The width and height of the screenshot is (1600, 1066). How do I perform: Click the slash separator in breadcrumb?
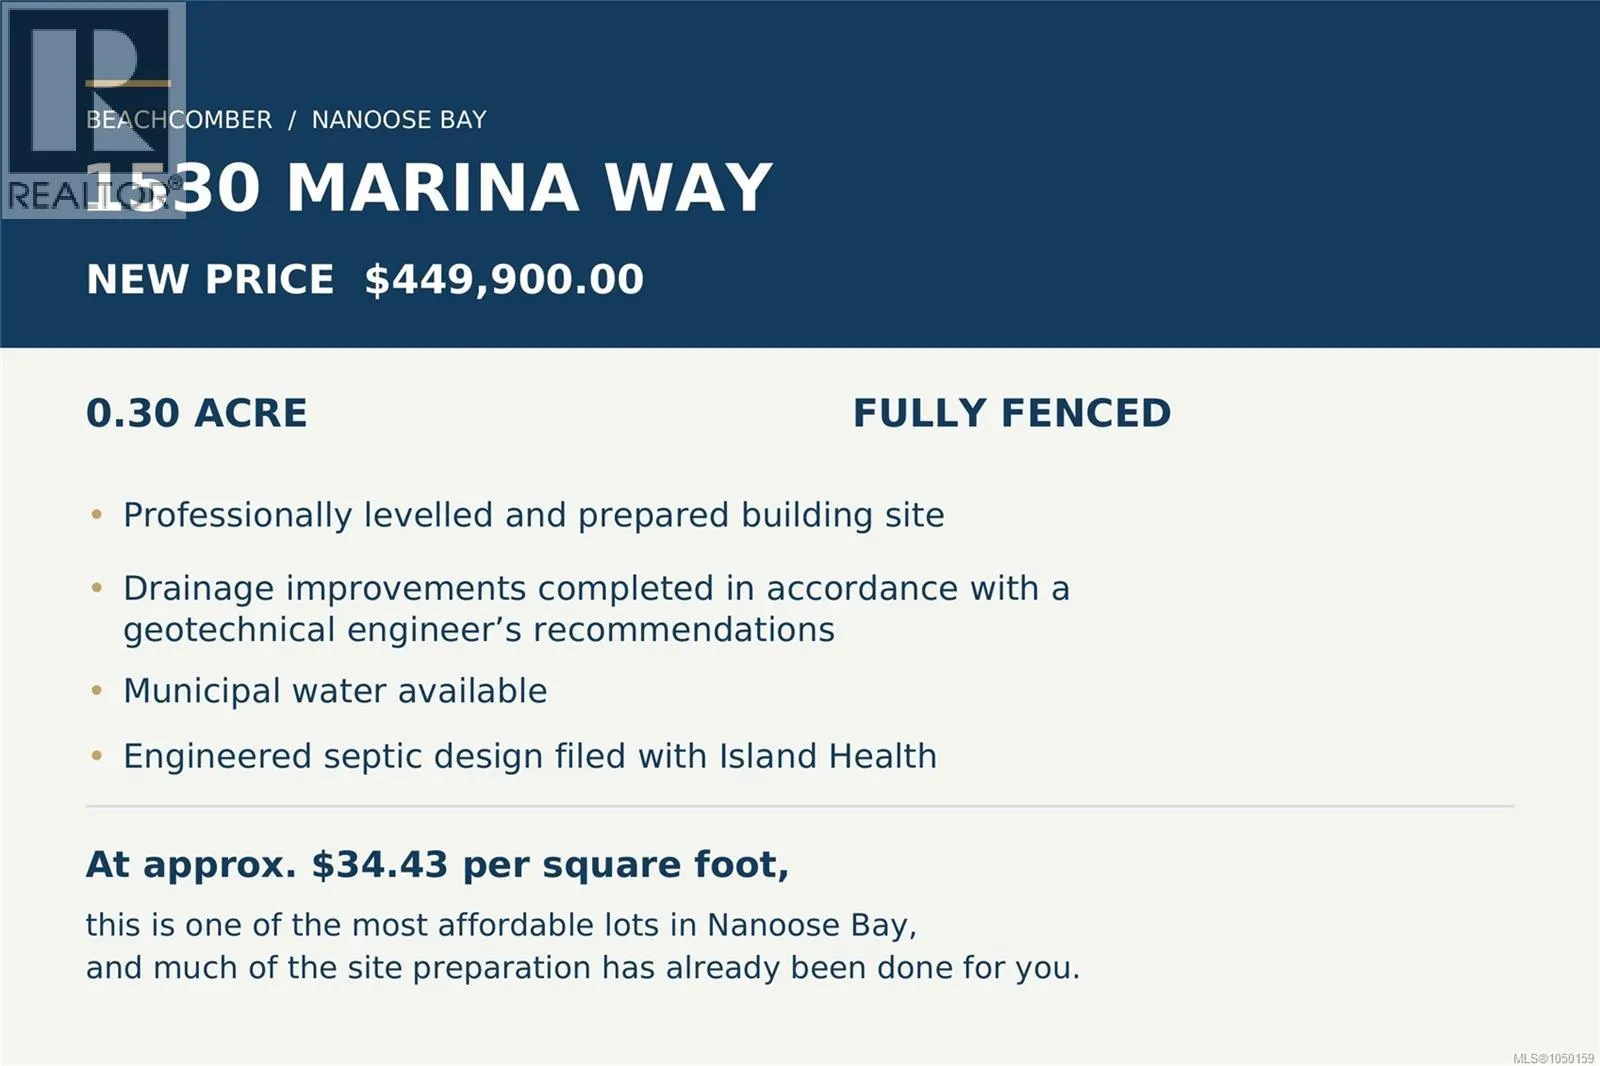(x=292, y=120)
